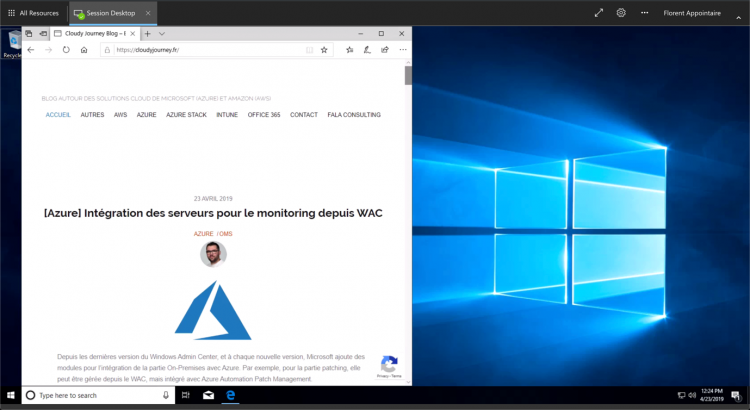Open the ACCUEIL navigation item

(x=58, y=115)
